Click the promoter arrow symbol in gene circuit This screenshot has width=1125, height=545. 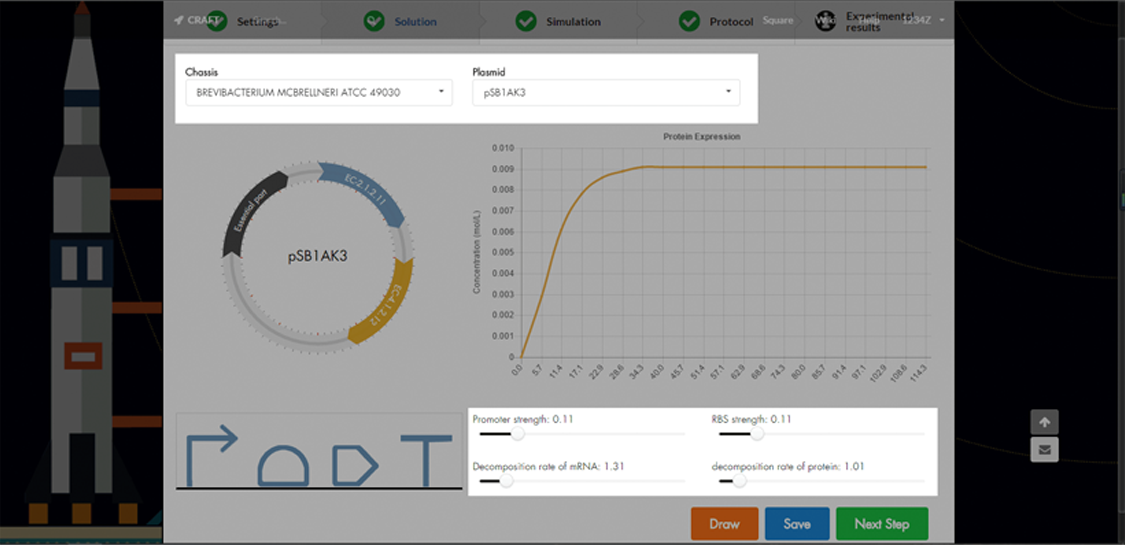[212, 455]
